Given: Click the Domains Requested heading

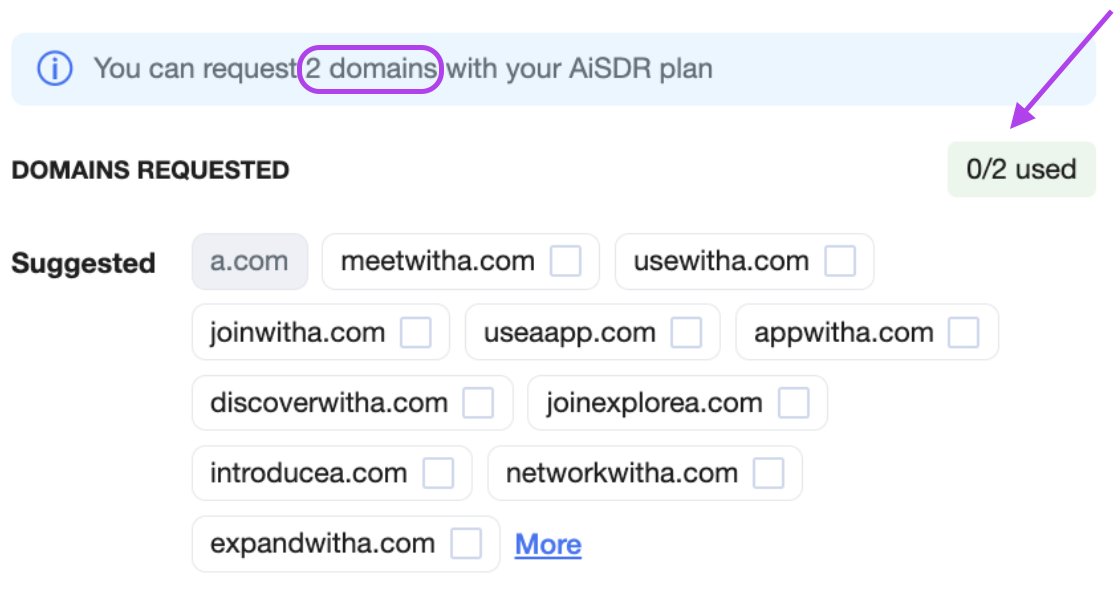Looking at the screenshot, I should coord(151,170).
